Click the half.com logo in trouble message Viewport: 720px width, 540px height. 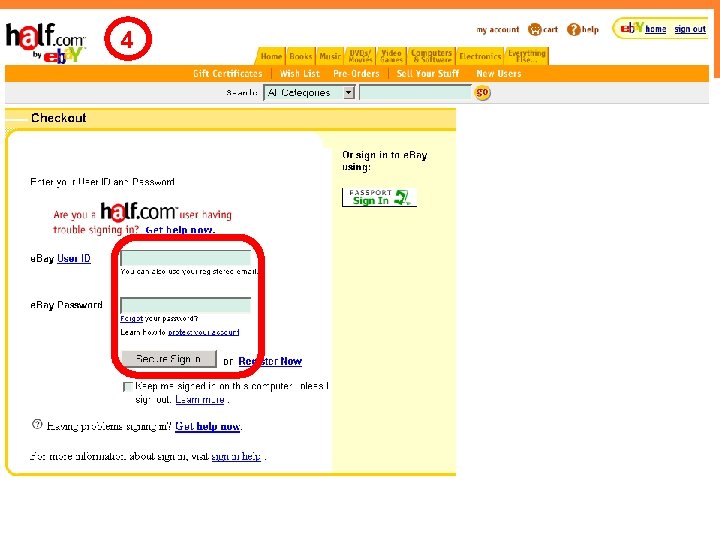138,211
